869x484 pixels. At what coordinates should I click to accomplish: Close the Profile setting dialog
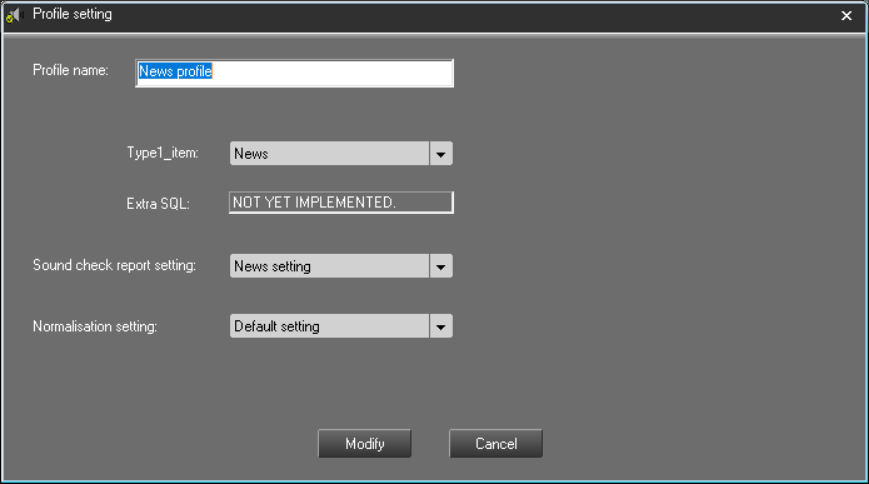tap(846, 15)
